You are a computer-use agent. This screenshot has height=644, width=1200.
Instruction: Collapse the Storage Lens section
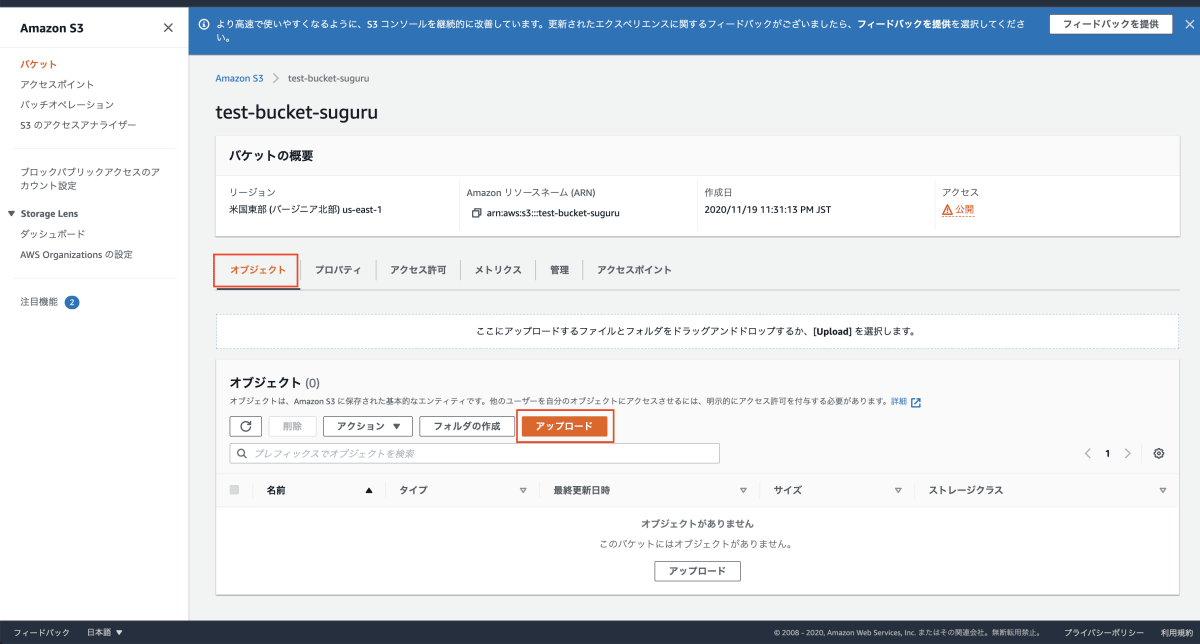tap(11, 214)
